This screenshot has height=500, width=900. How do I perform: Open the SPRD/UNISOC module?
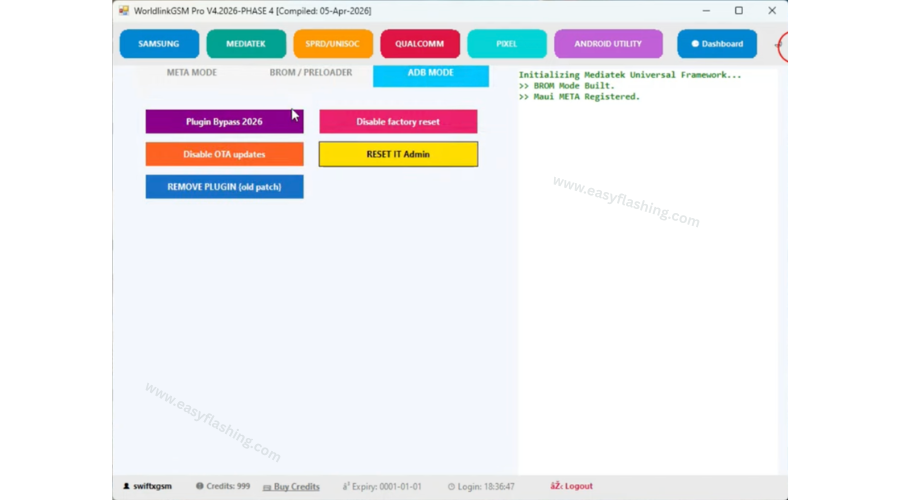click(x=333, y=44)
